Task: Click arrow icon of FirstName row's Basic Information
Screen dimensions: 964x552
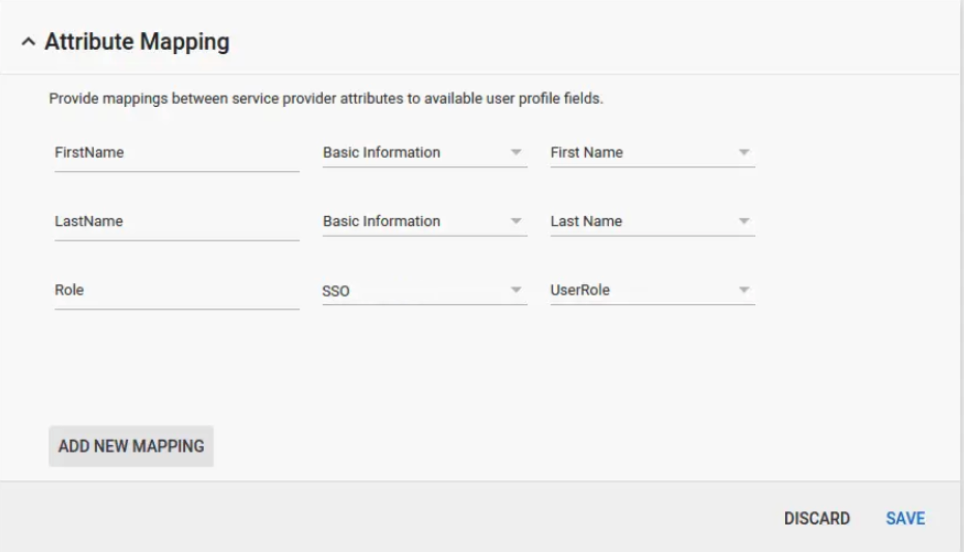Action: point(516,153)
